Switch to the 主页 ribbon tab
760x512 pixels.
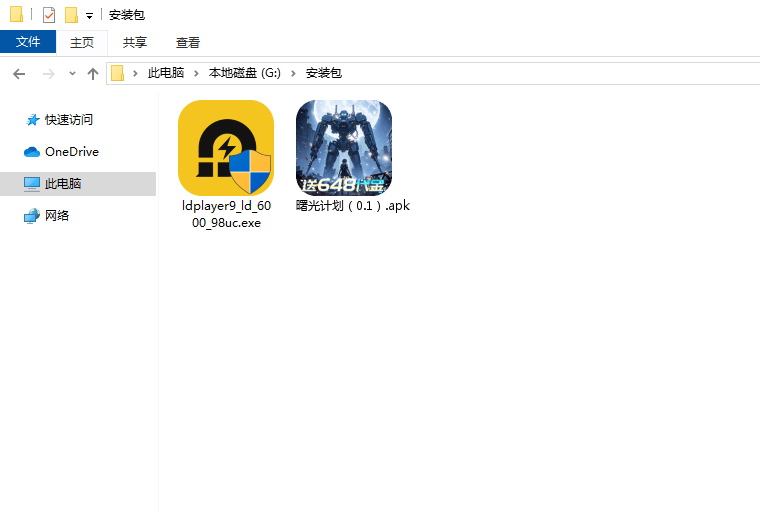[82, 42]
